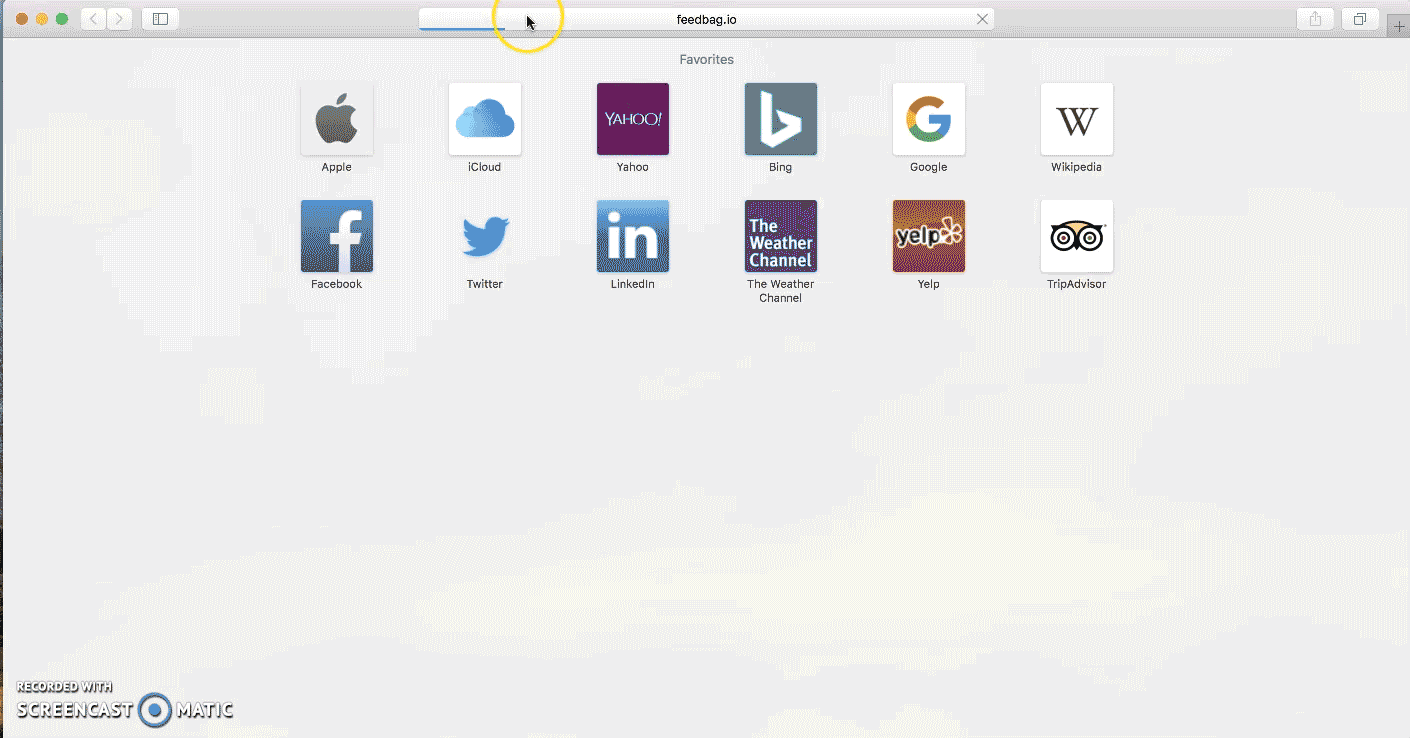1410x738 pixels.
Task: Open the Yelp favorite tile
Action: coord(929,236)
